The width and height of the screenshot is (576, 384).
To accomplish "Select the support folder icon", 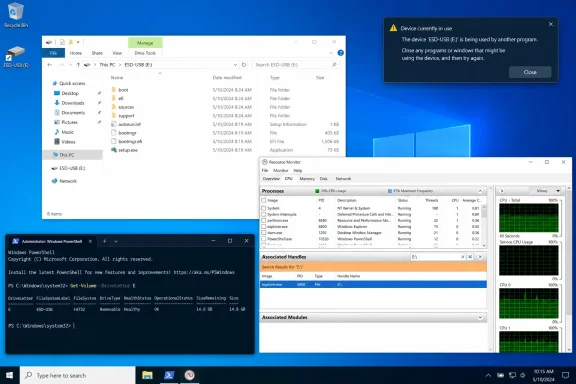I will pos(114,115).
